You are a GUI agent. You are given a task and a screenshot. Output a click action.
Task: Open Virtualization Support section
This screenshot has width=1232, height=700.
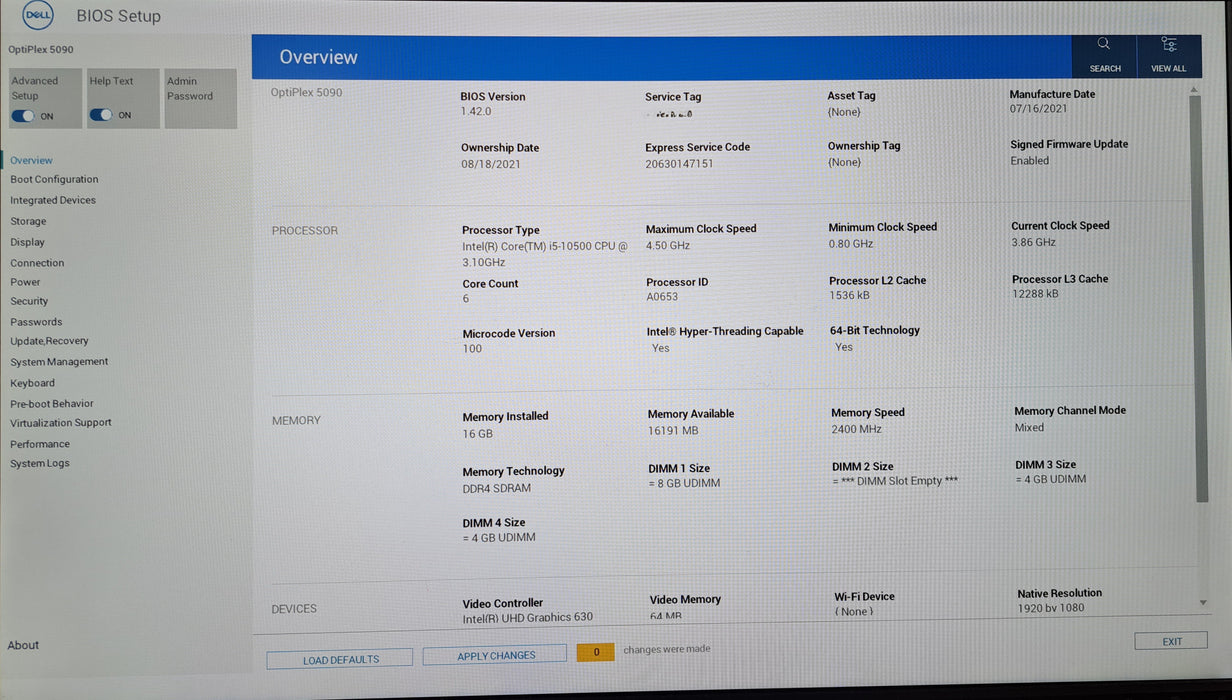click(x=61, y=423)
